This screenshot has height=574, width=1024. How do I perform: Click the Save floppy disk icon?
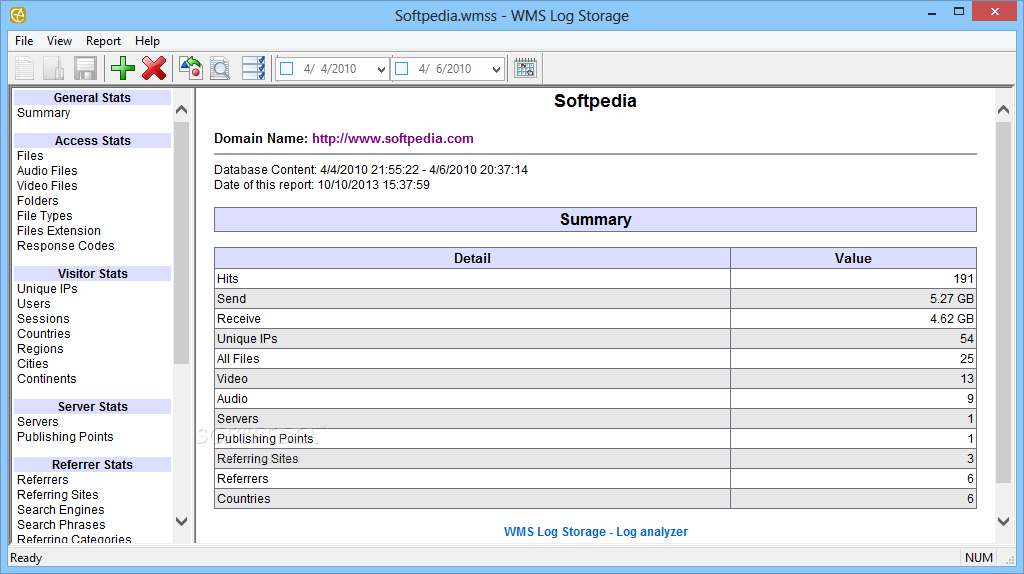tap(86, 69)
